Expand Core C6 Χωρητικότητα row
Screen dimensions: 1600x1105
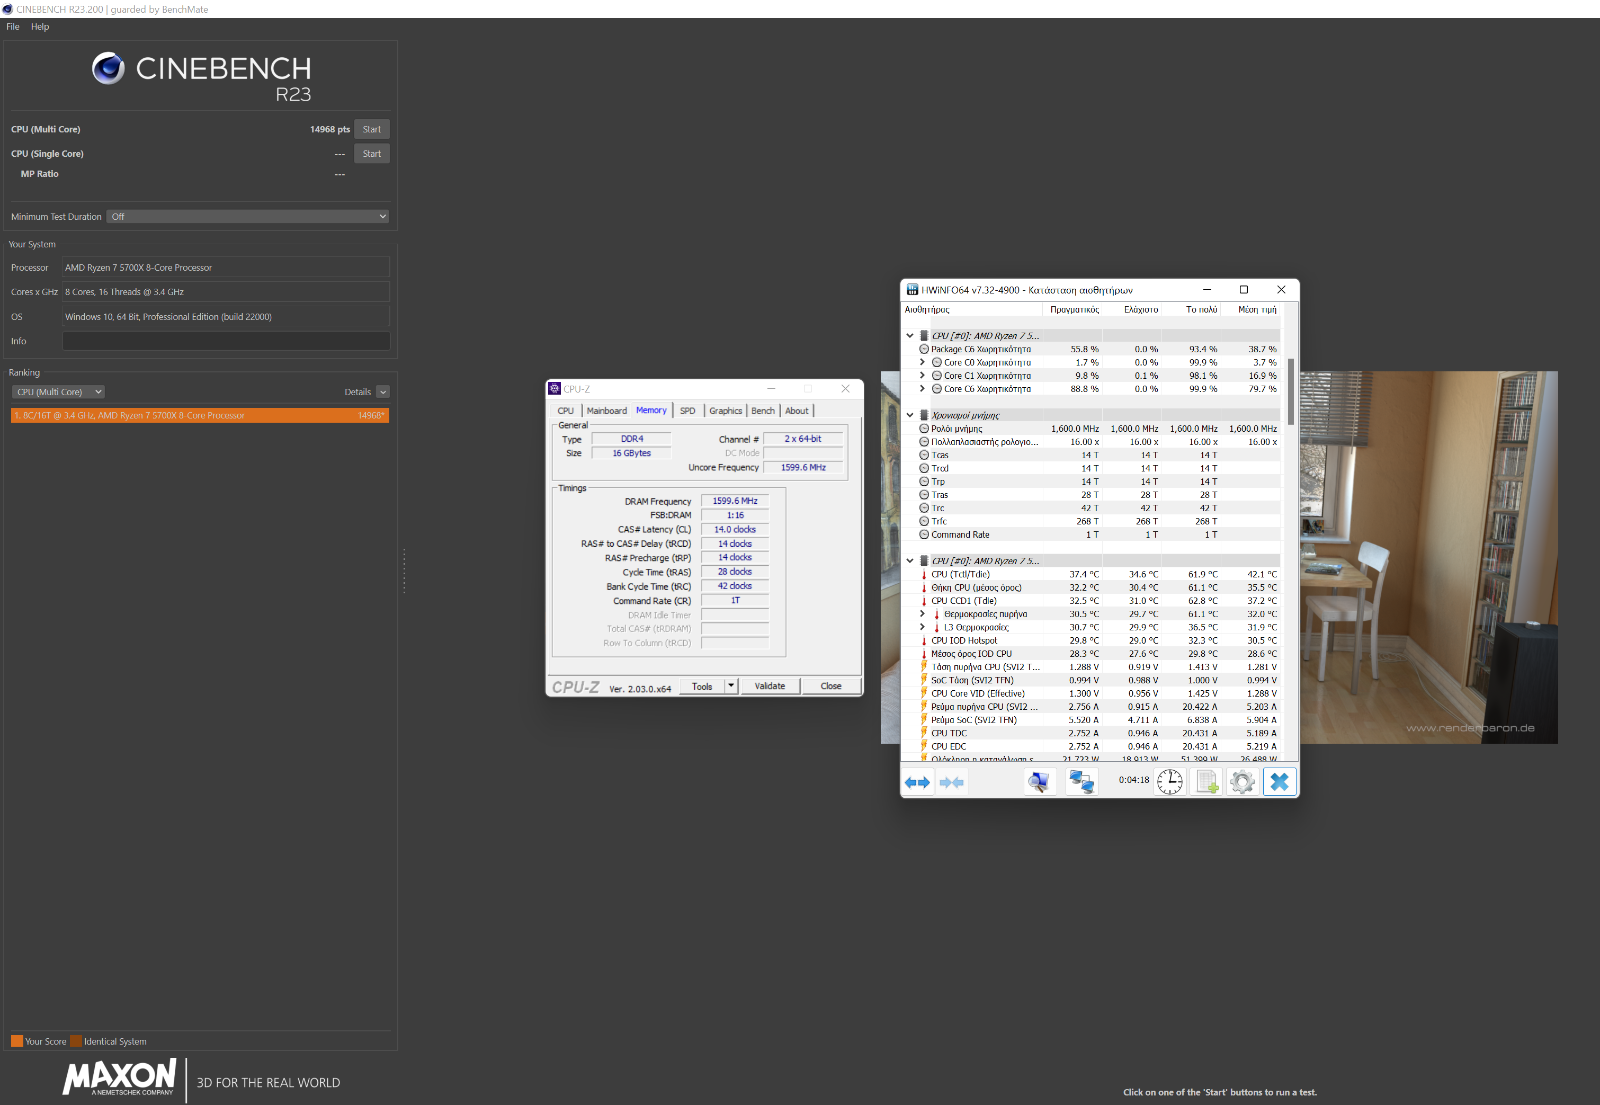922,389
